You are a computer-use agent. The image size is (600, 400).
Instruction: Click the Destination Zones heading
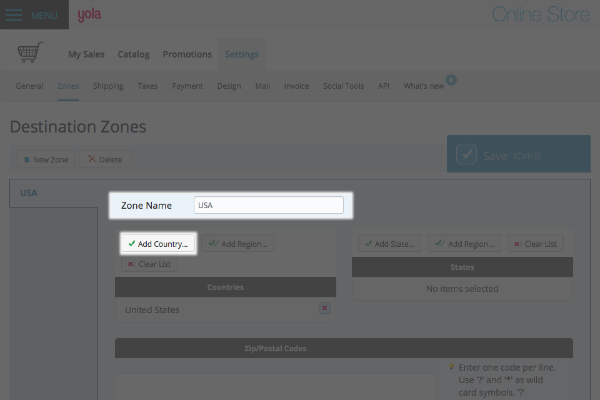[78, 127]
